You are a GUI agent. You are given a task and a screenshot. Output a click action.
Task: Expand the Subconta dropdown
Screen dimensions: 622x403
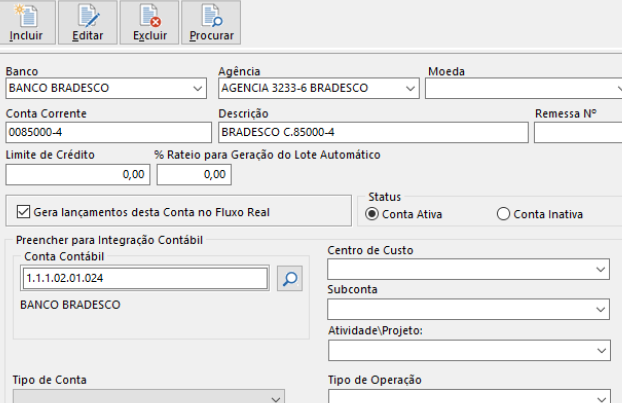click(x=468, y=309)
